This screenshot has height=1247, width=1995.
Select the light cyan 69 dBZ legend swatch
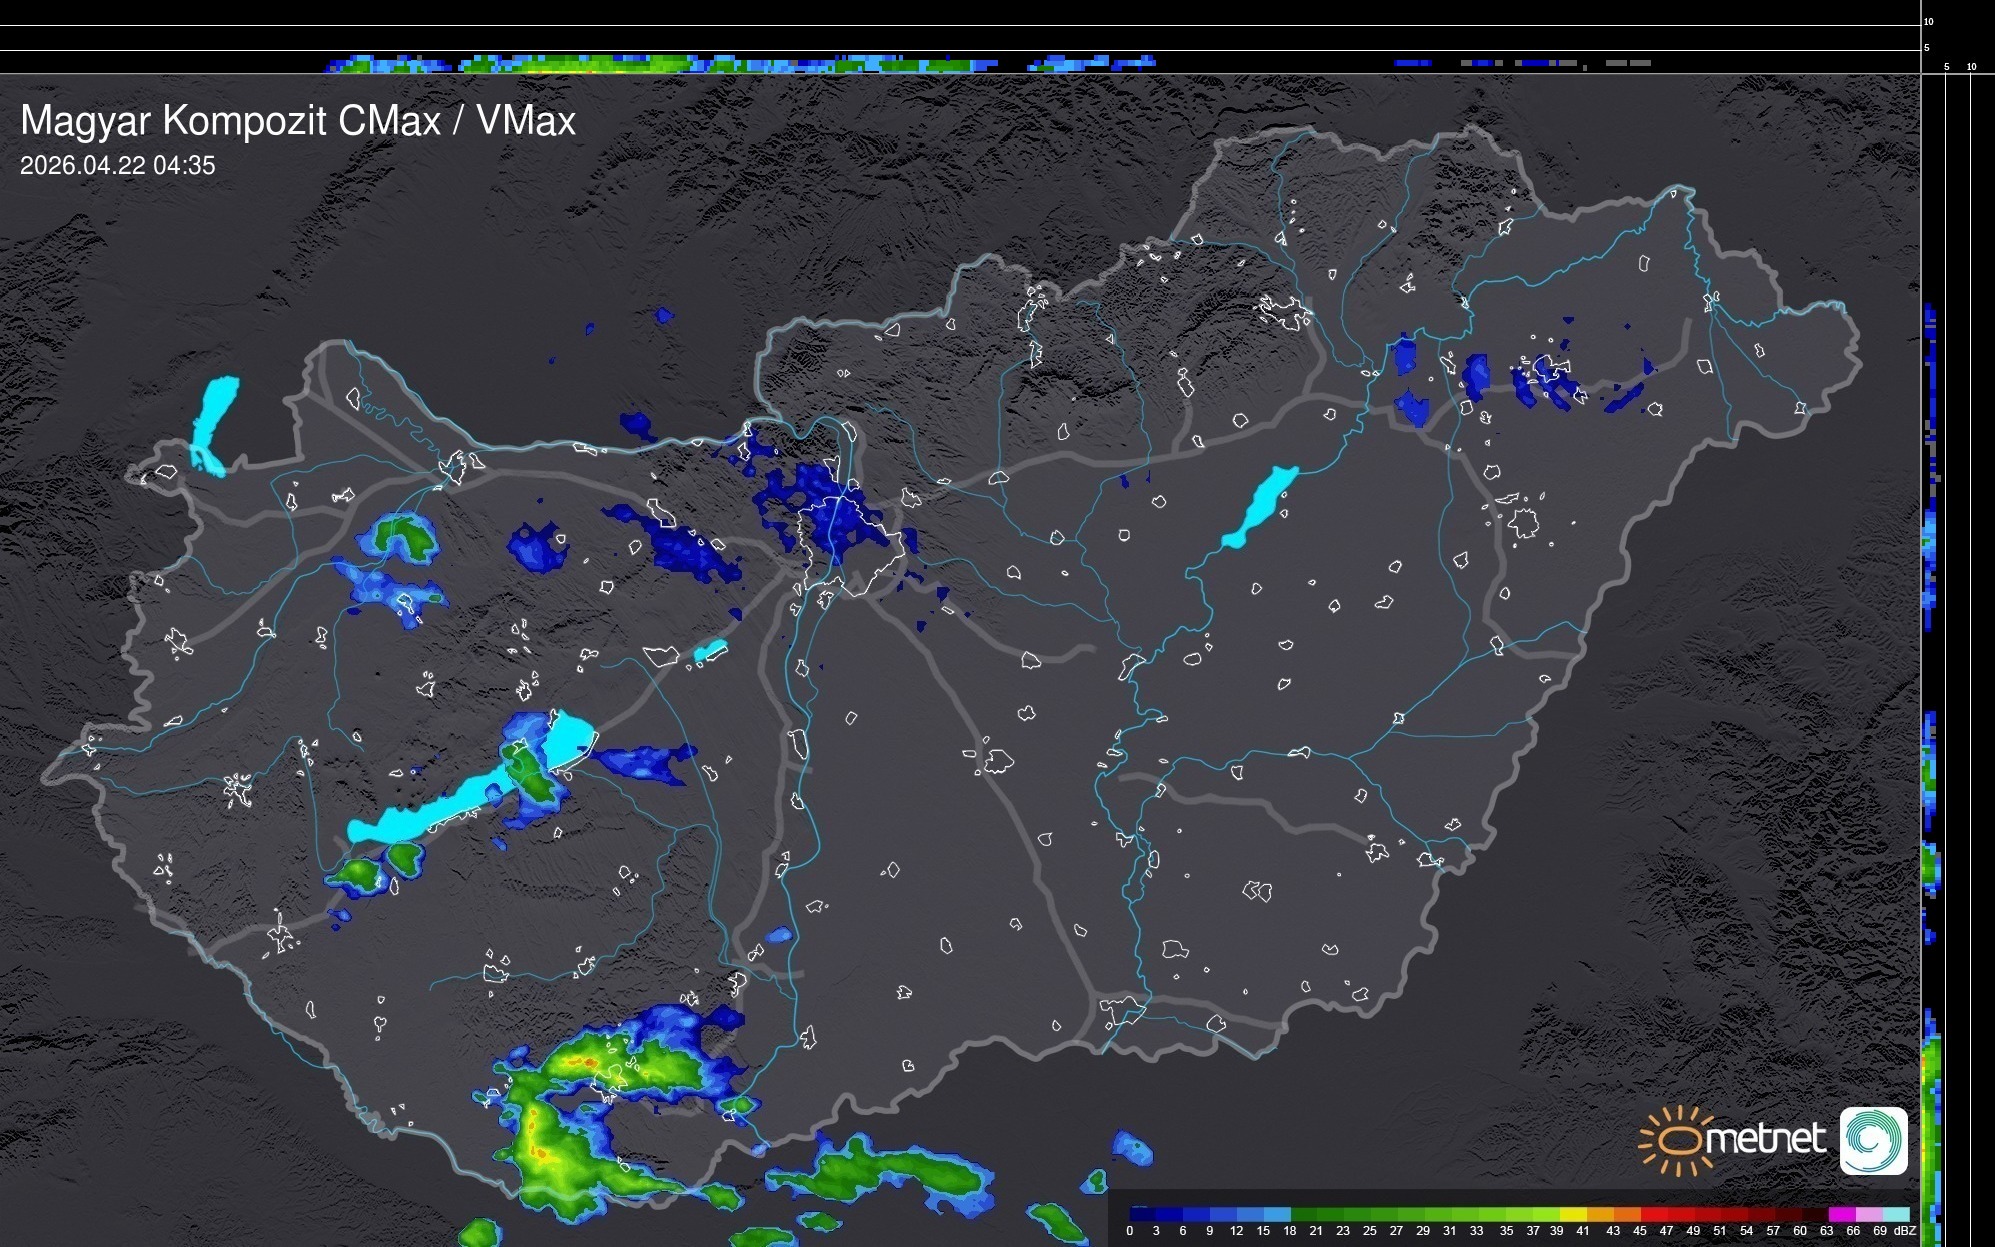1895,1214
